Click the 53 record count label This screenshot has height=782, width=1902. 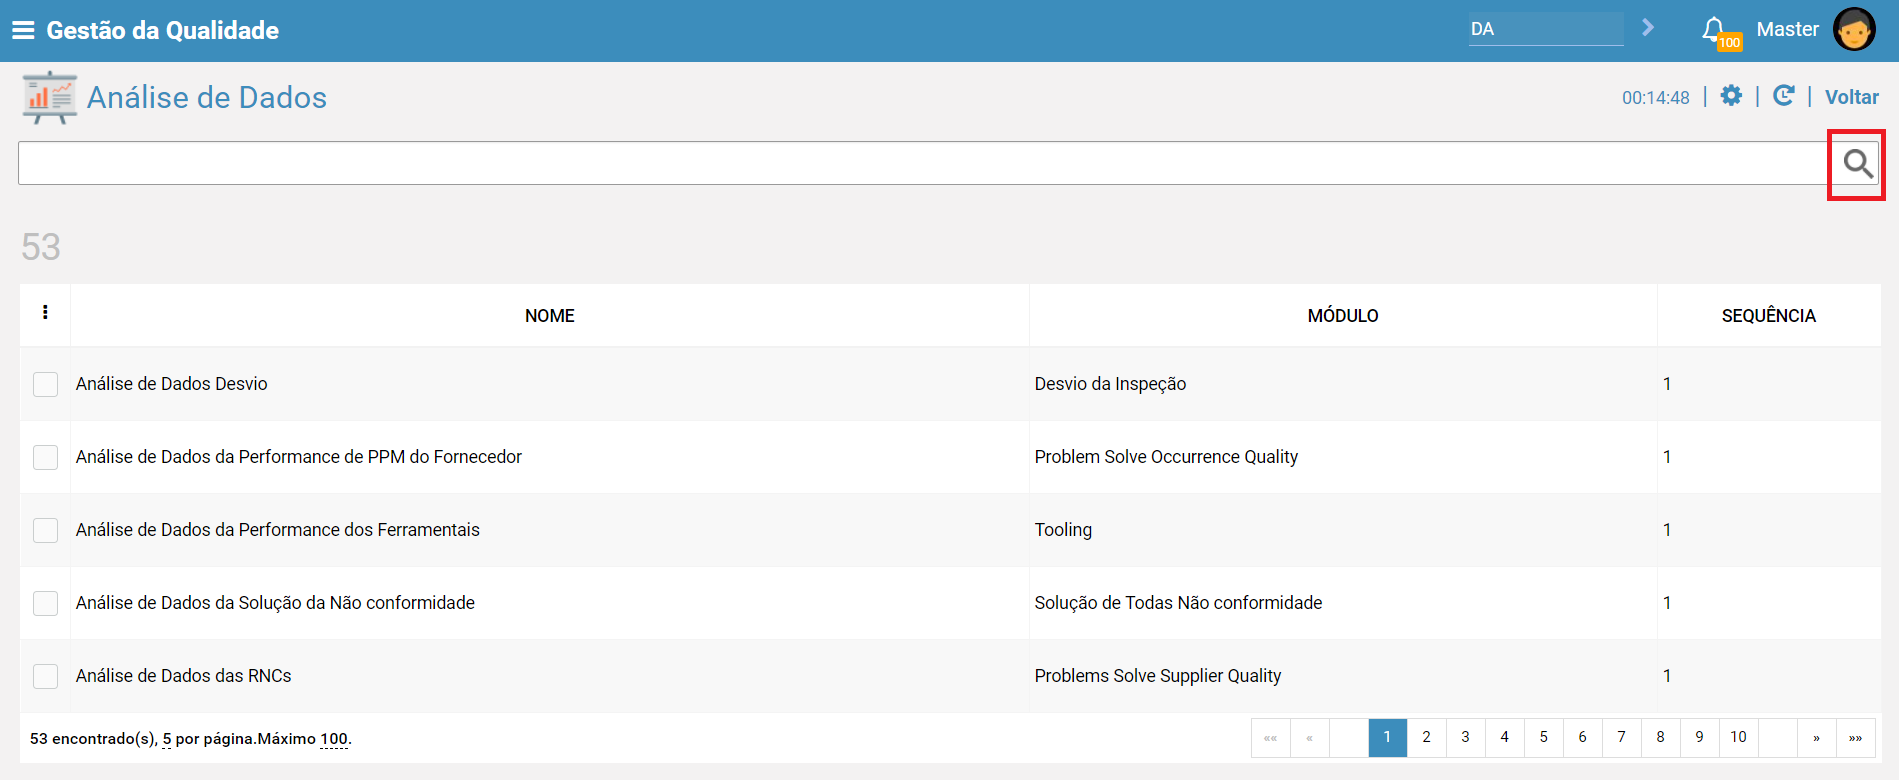41,247
